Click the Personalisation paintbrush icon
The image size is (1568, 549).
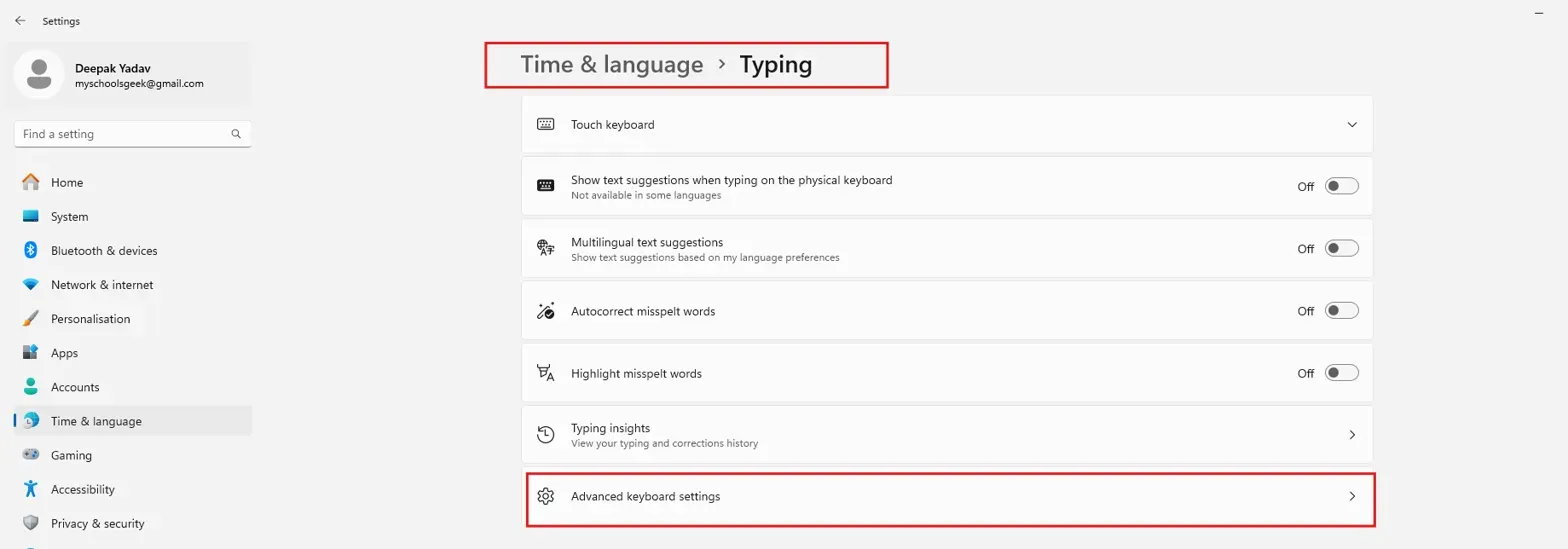[x=31, y=319]
